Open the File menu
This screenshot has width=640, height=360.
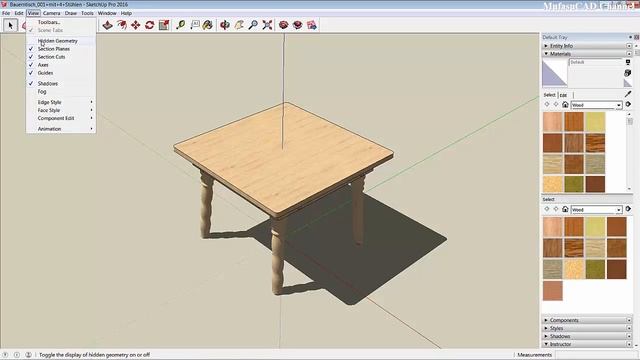6,13
